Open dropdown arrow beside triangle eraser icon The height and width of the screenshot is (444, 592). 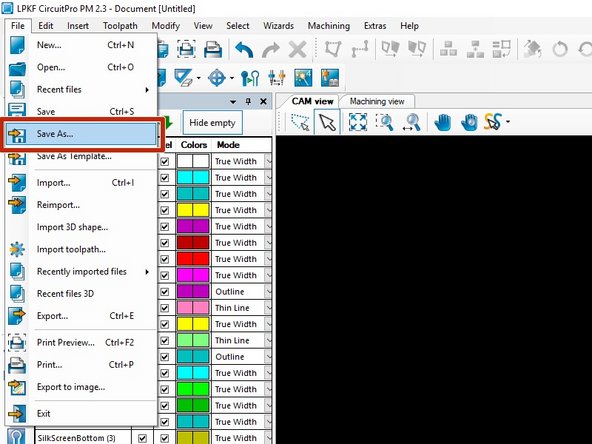click(199, 79)
